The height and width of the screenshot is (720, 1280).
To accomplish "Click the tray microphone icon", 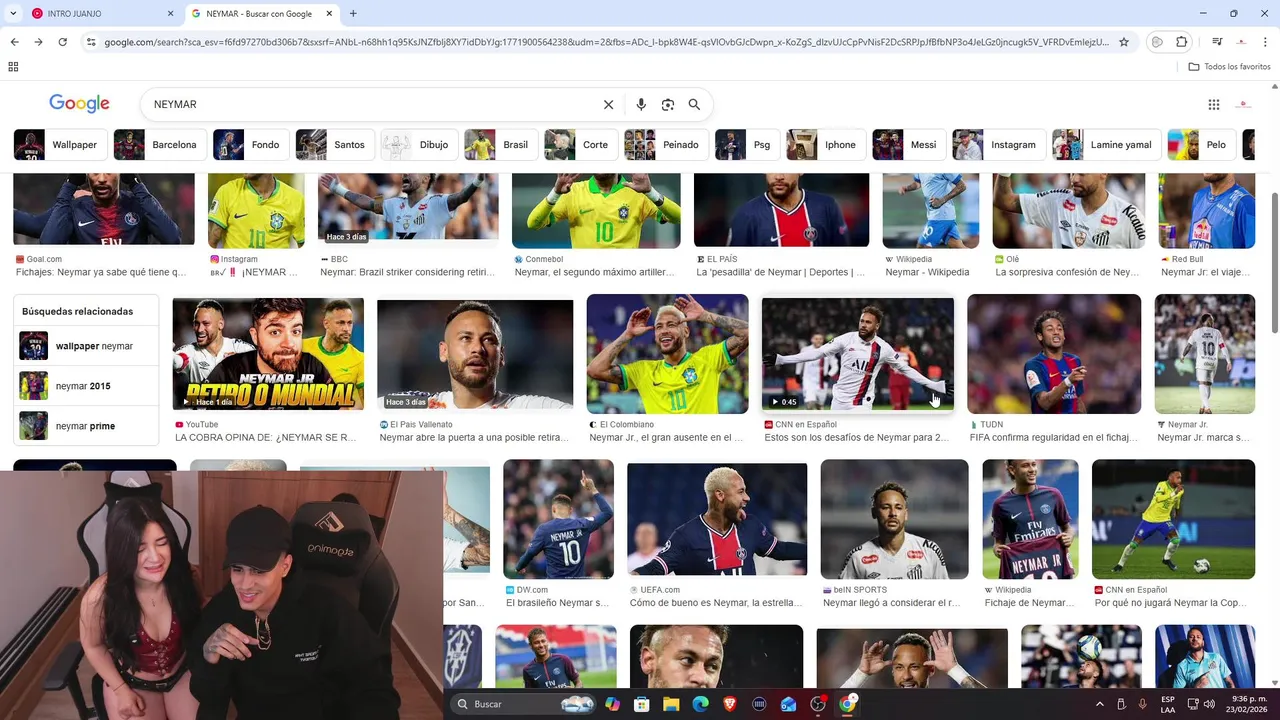I will point(1143,704).
